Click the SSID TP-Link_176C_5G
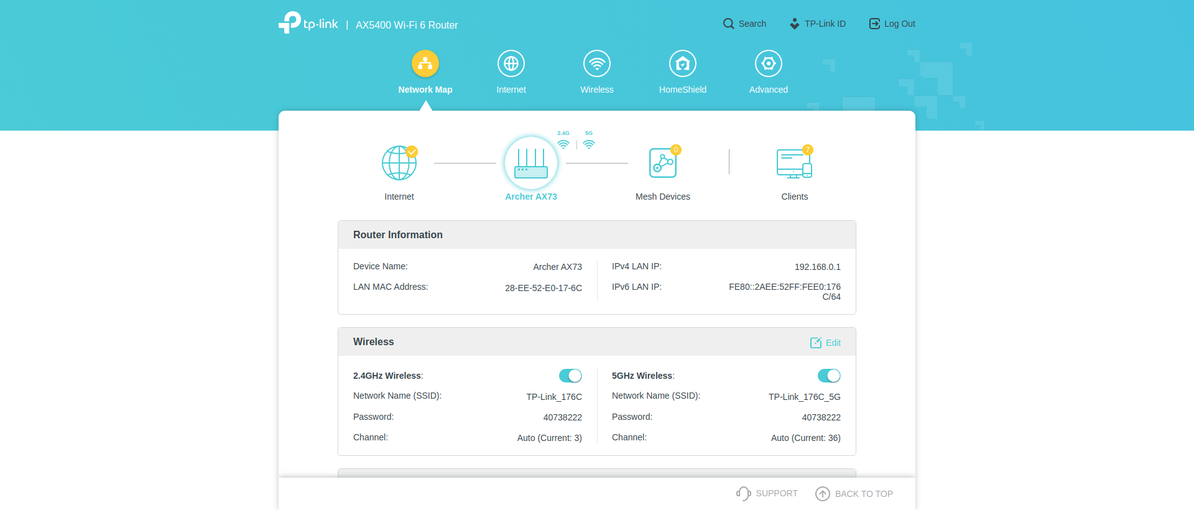 (805, 397)
